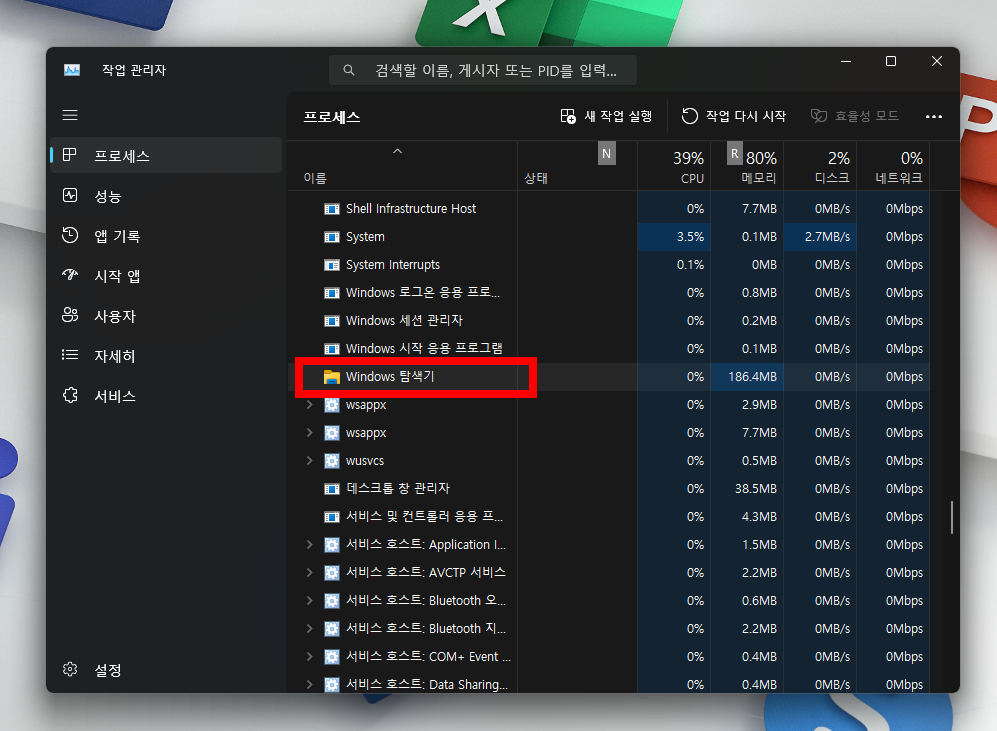Click the 서비스 호스트: AVCTP 서비스 icon
997x731 pixels.
(x=332, y=573)
